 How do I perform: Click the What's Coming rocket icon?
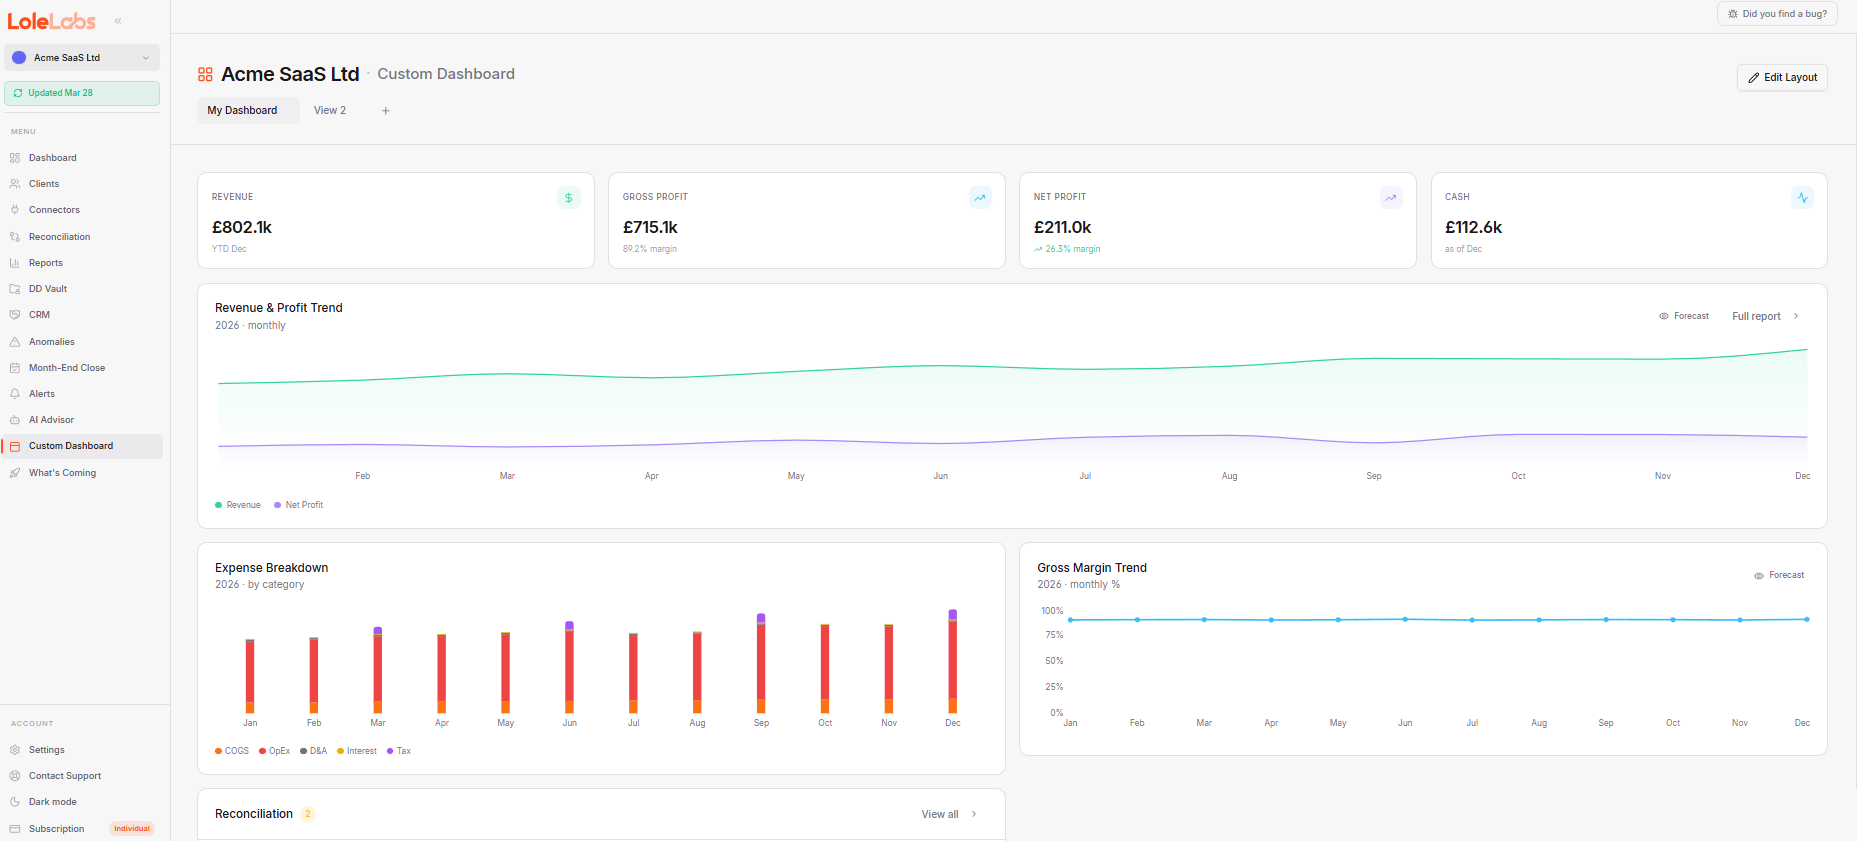[15, 473]
